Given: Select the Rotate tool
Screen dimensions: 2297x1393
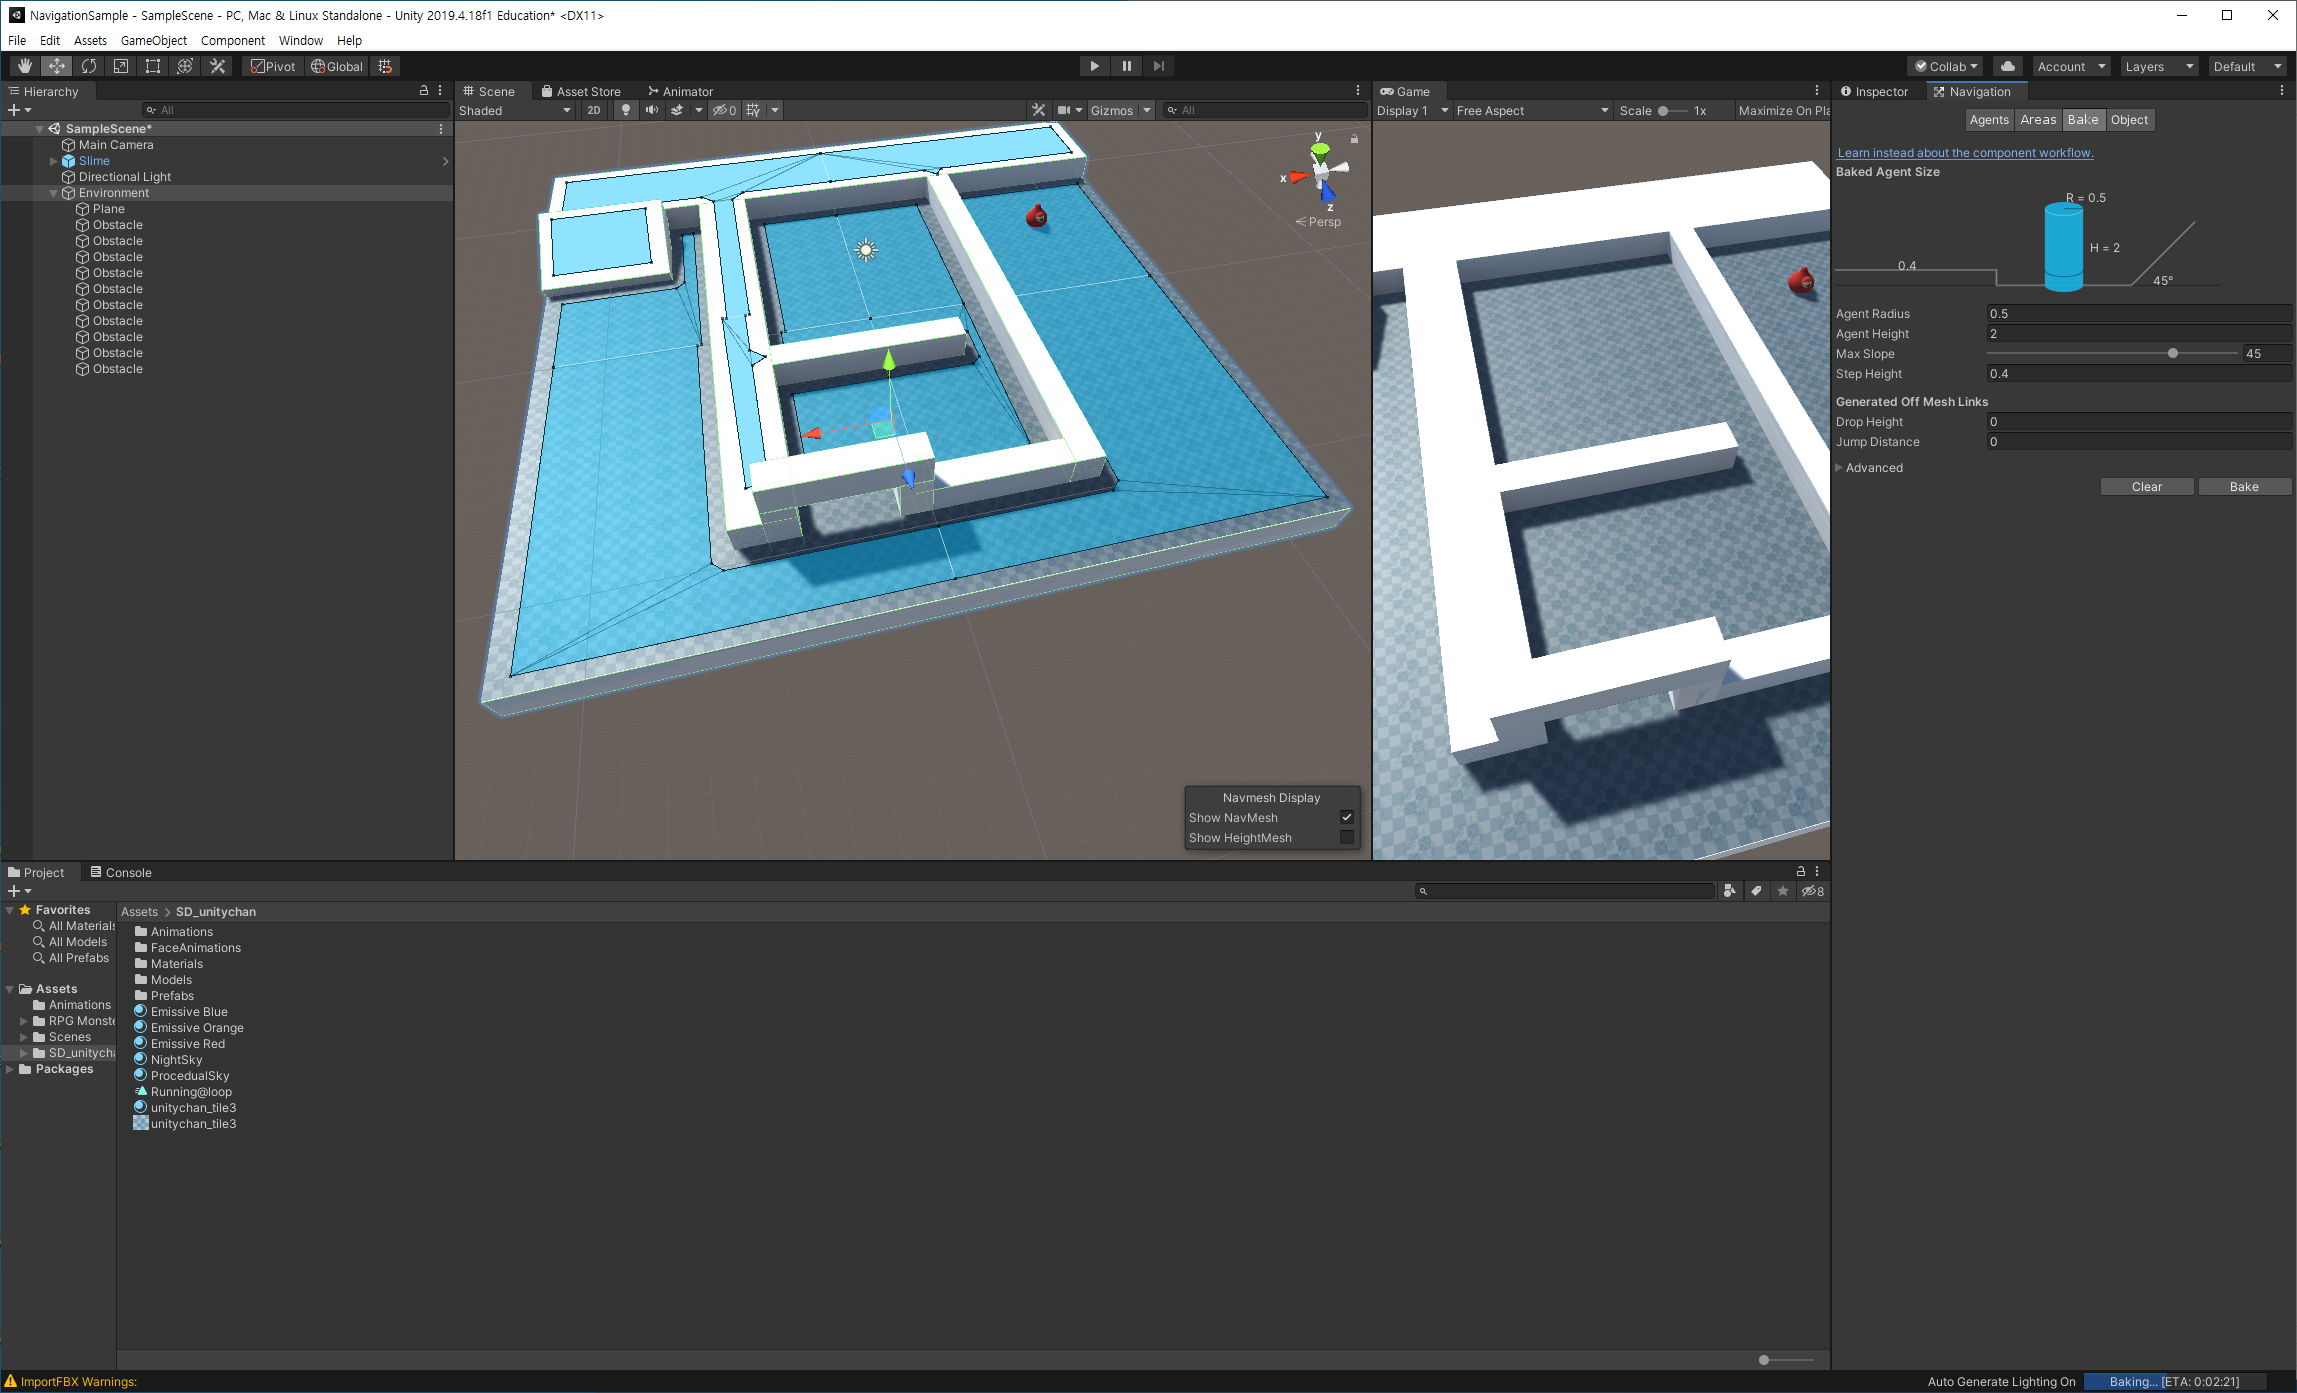Looking at the screenshot, I should pyautogui.click(x=89, y=66).
